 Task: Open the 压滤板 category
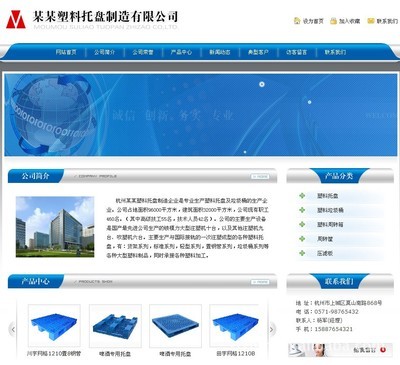(325, 253)
